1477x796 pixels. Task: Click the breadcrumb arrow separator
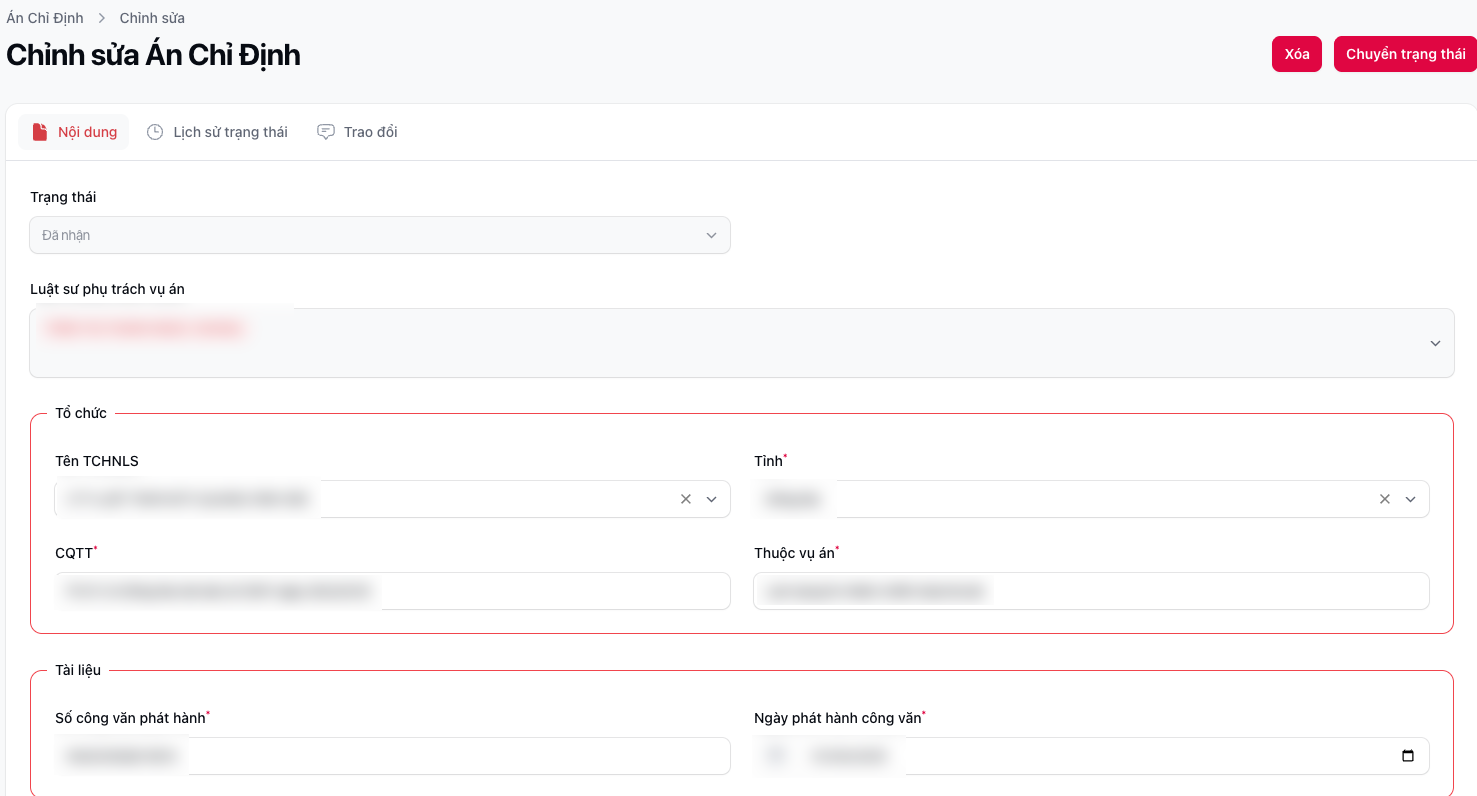[102, 18]
